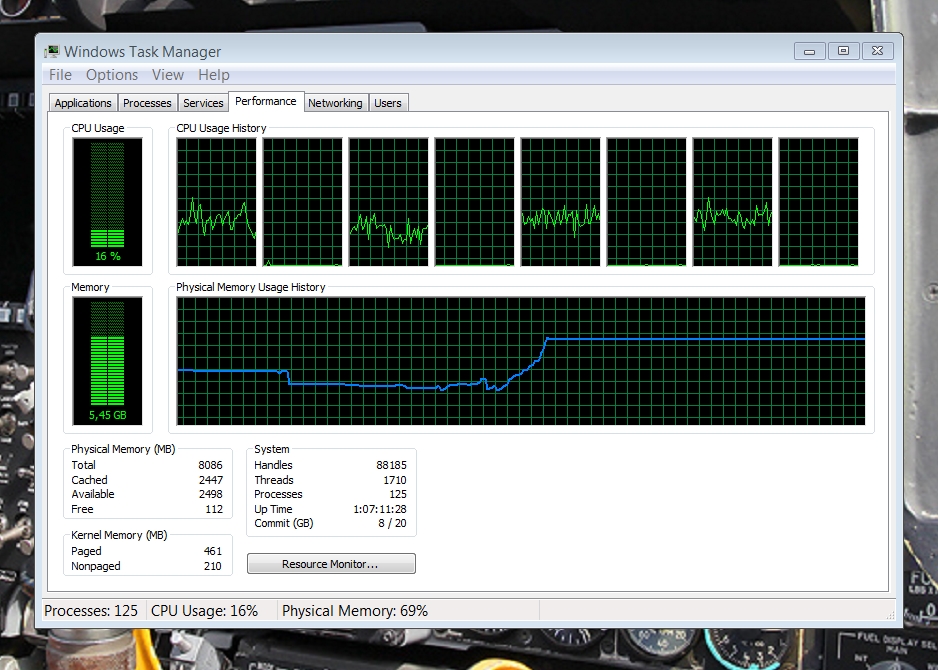Close the Windows Task Manager window

[878, 51]
